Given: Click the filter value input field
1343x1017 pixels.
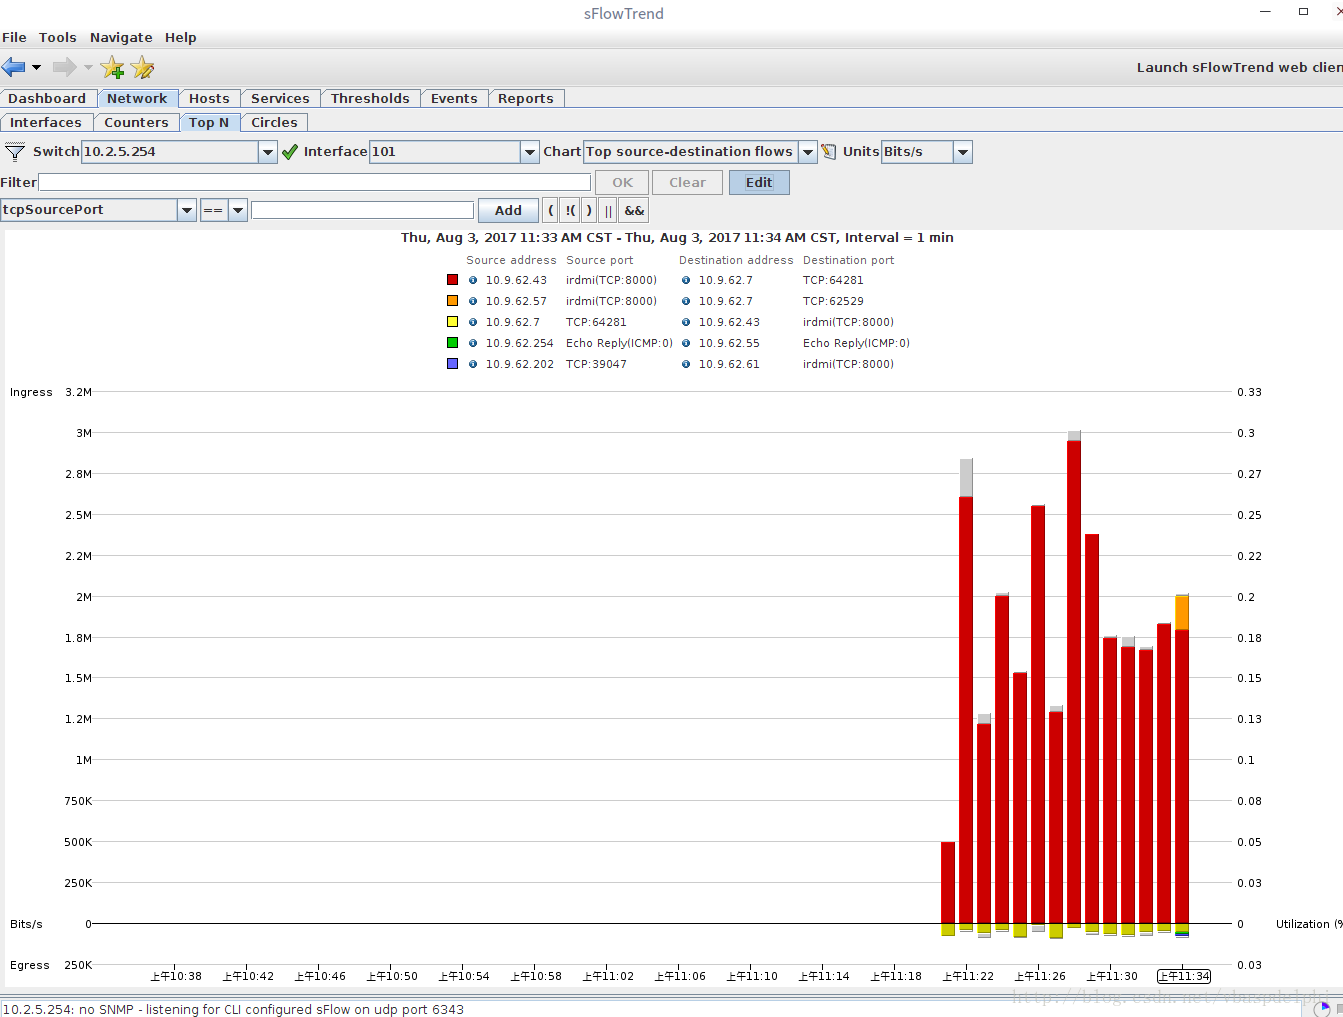Looking at the screenshot, I should click(x=362, y=210).
